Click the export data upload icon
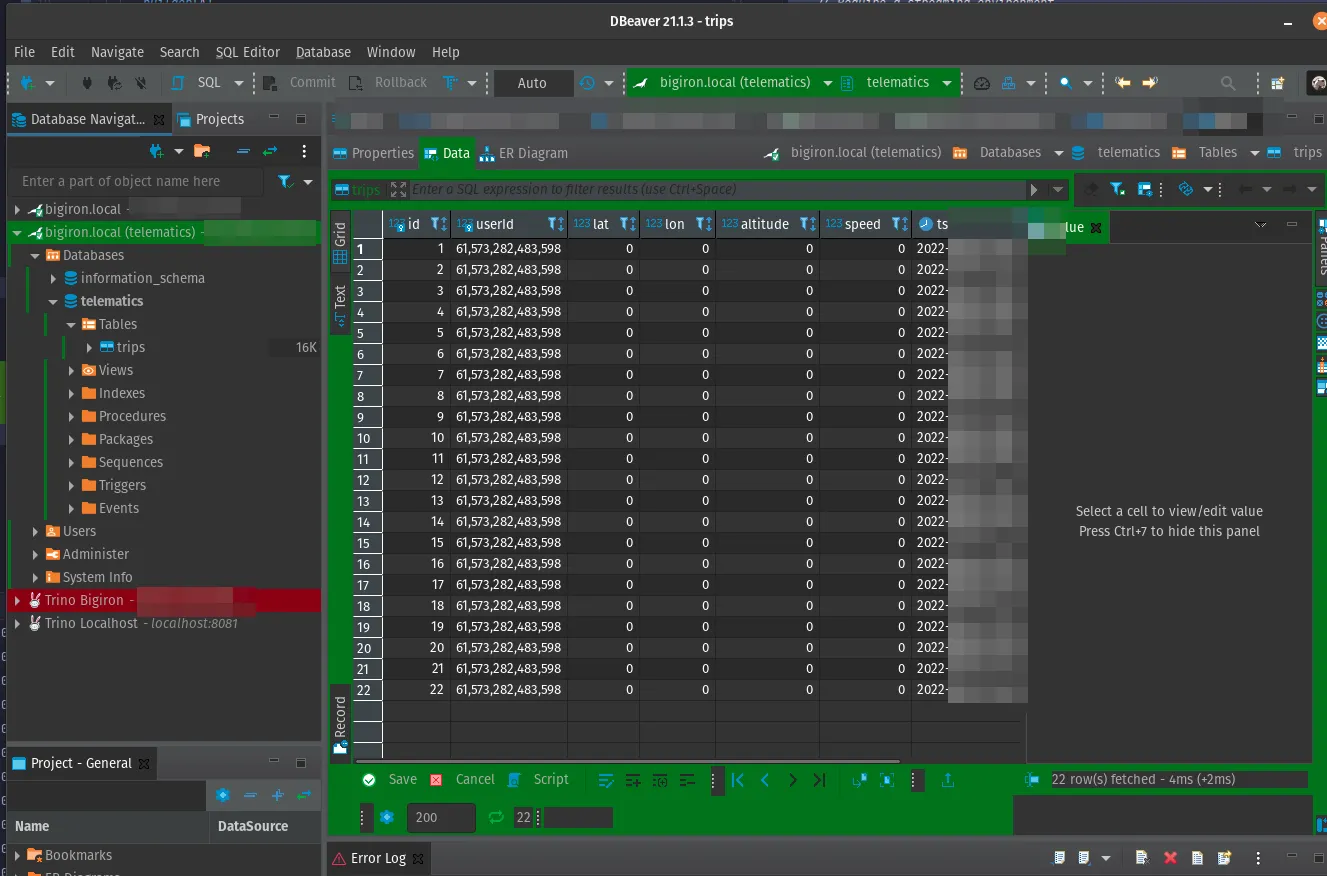 coord(948,780)
